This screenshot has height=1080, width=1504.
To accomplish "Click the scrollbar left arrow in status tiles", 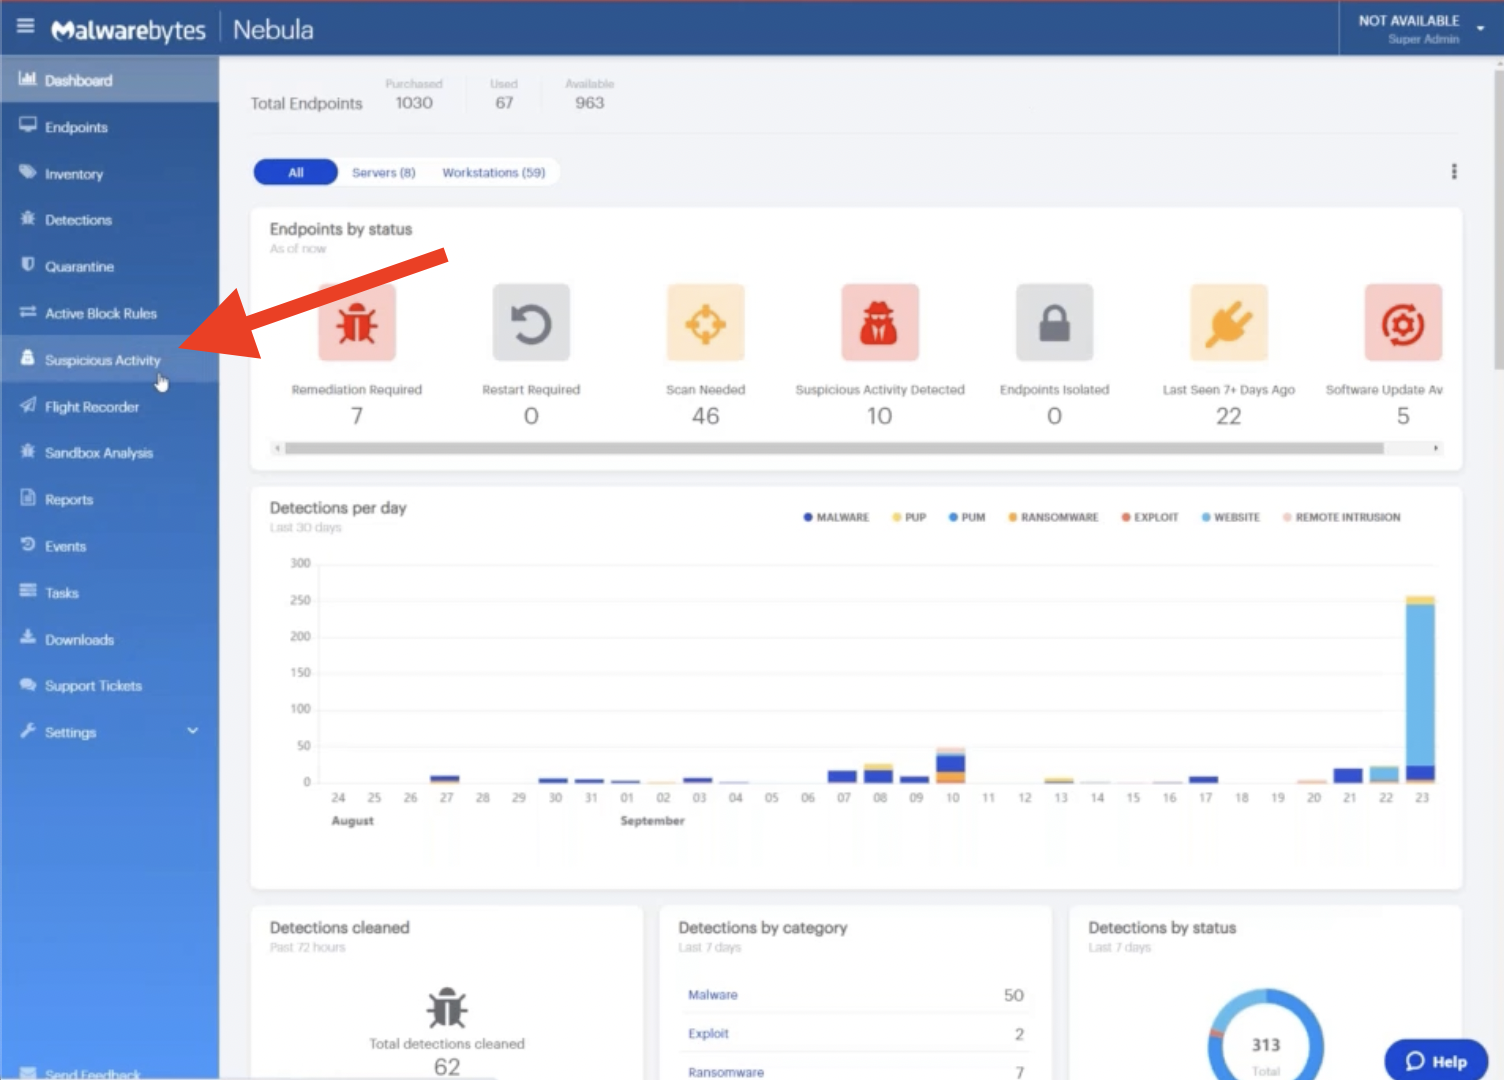I will tap(277, 448).
